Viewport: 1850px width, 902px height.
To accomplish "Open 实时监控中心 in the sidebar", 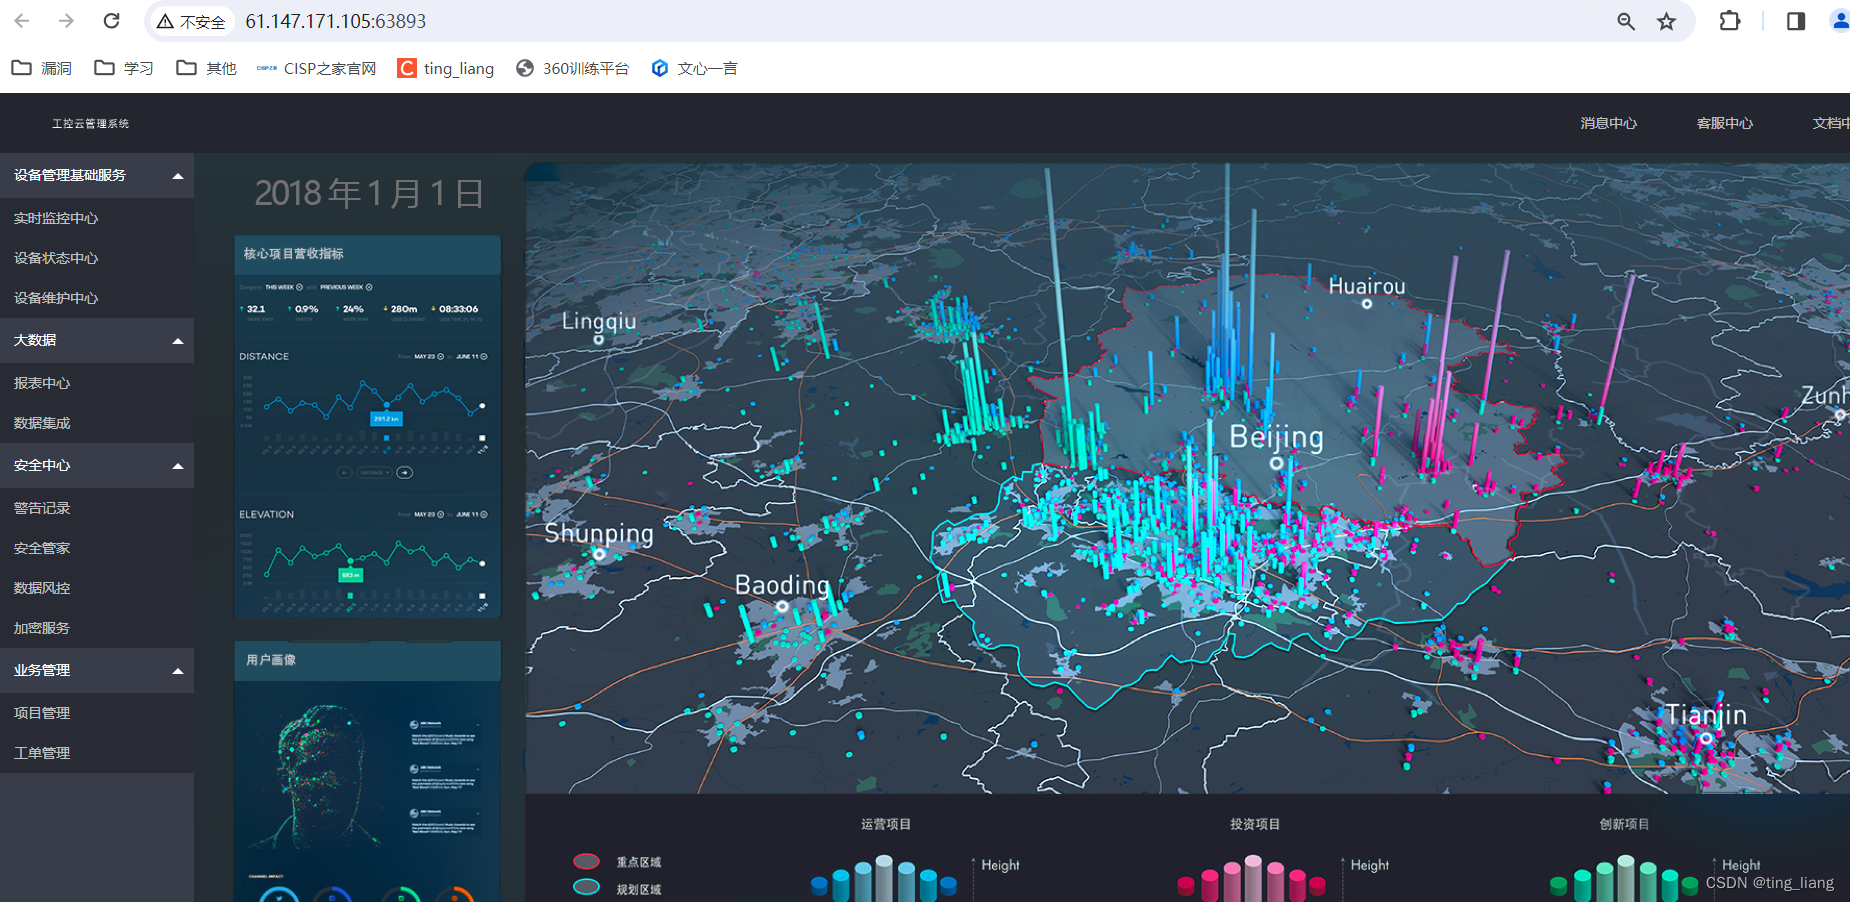I will 56,218.
